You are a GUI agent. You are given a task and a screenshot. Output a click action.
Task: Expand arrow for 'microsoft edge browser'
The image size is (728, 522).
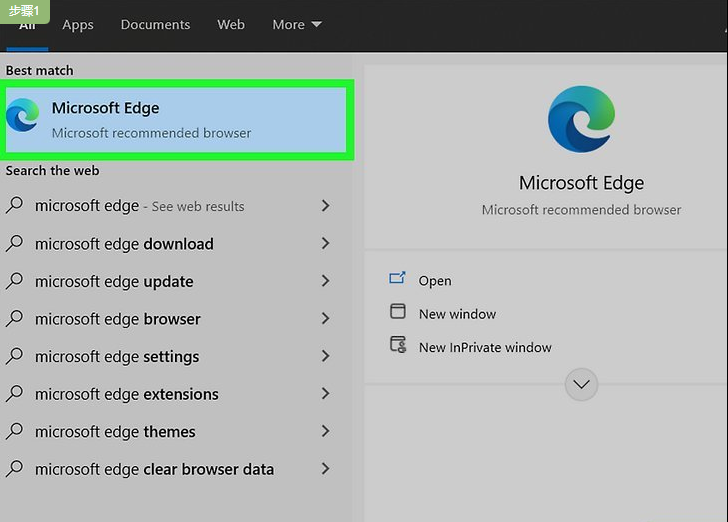coord(325,319)
